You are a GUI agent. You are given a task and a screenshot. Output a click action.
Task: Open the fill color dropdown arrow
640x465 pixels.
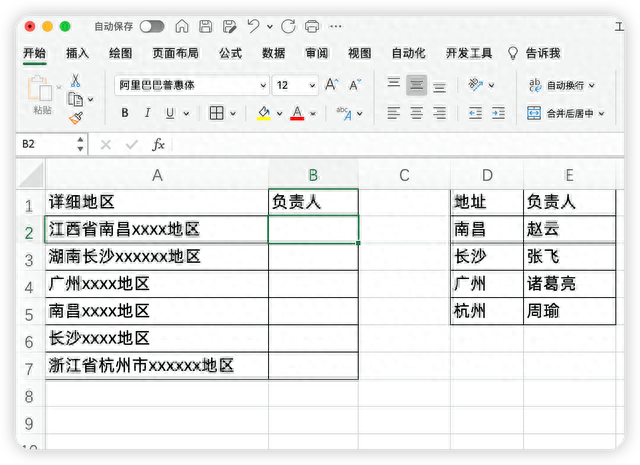[x=280, y=113]
